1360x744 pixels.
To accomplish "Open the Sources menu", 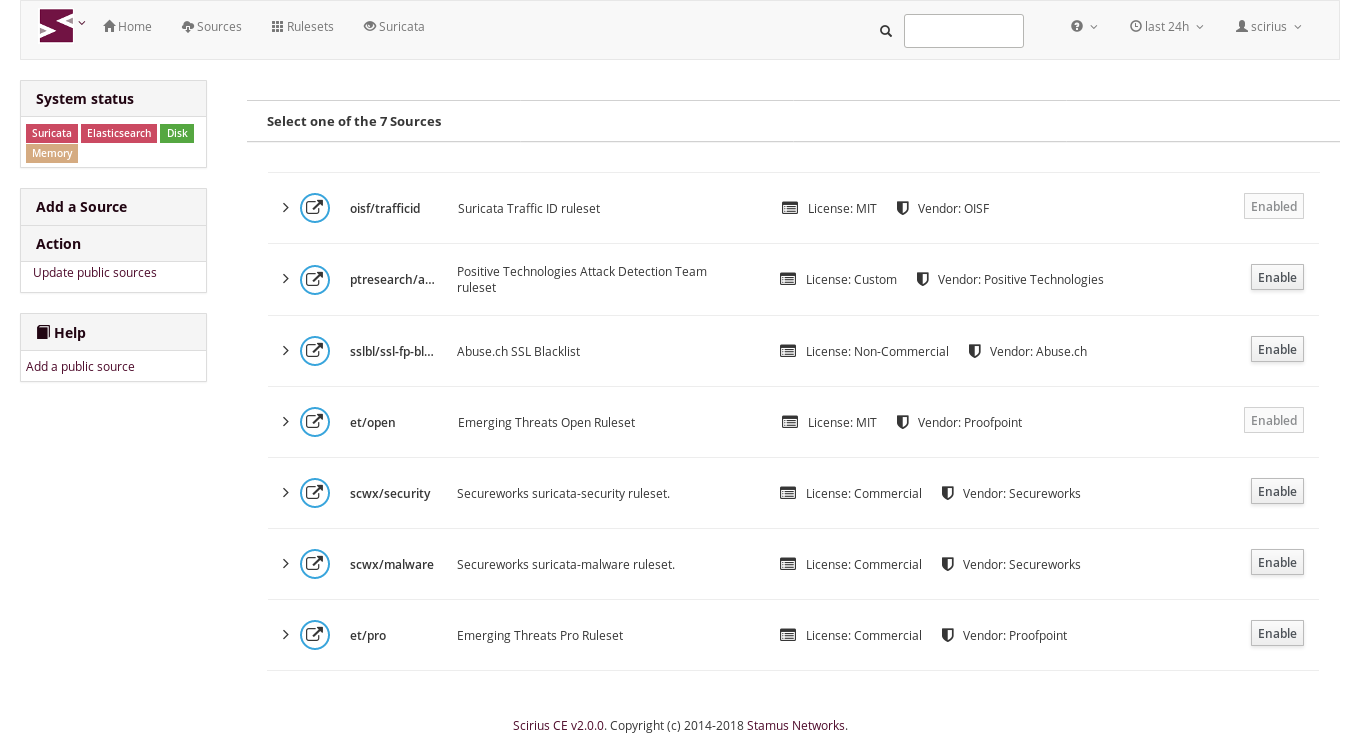I will 211,27.
